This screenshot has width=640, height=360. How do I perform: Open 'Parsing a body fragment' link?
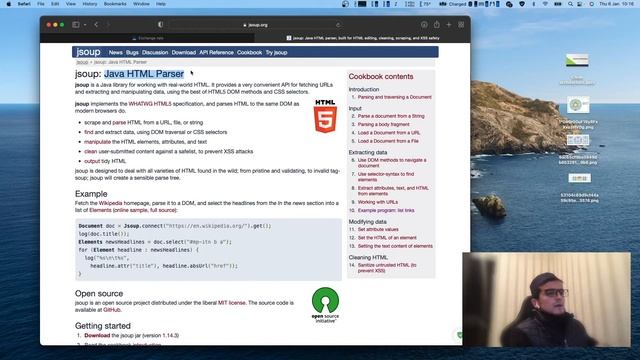384,124
